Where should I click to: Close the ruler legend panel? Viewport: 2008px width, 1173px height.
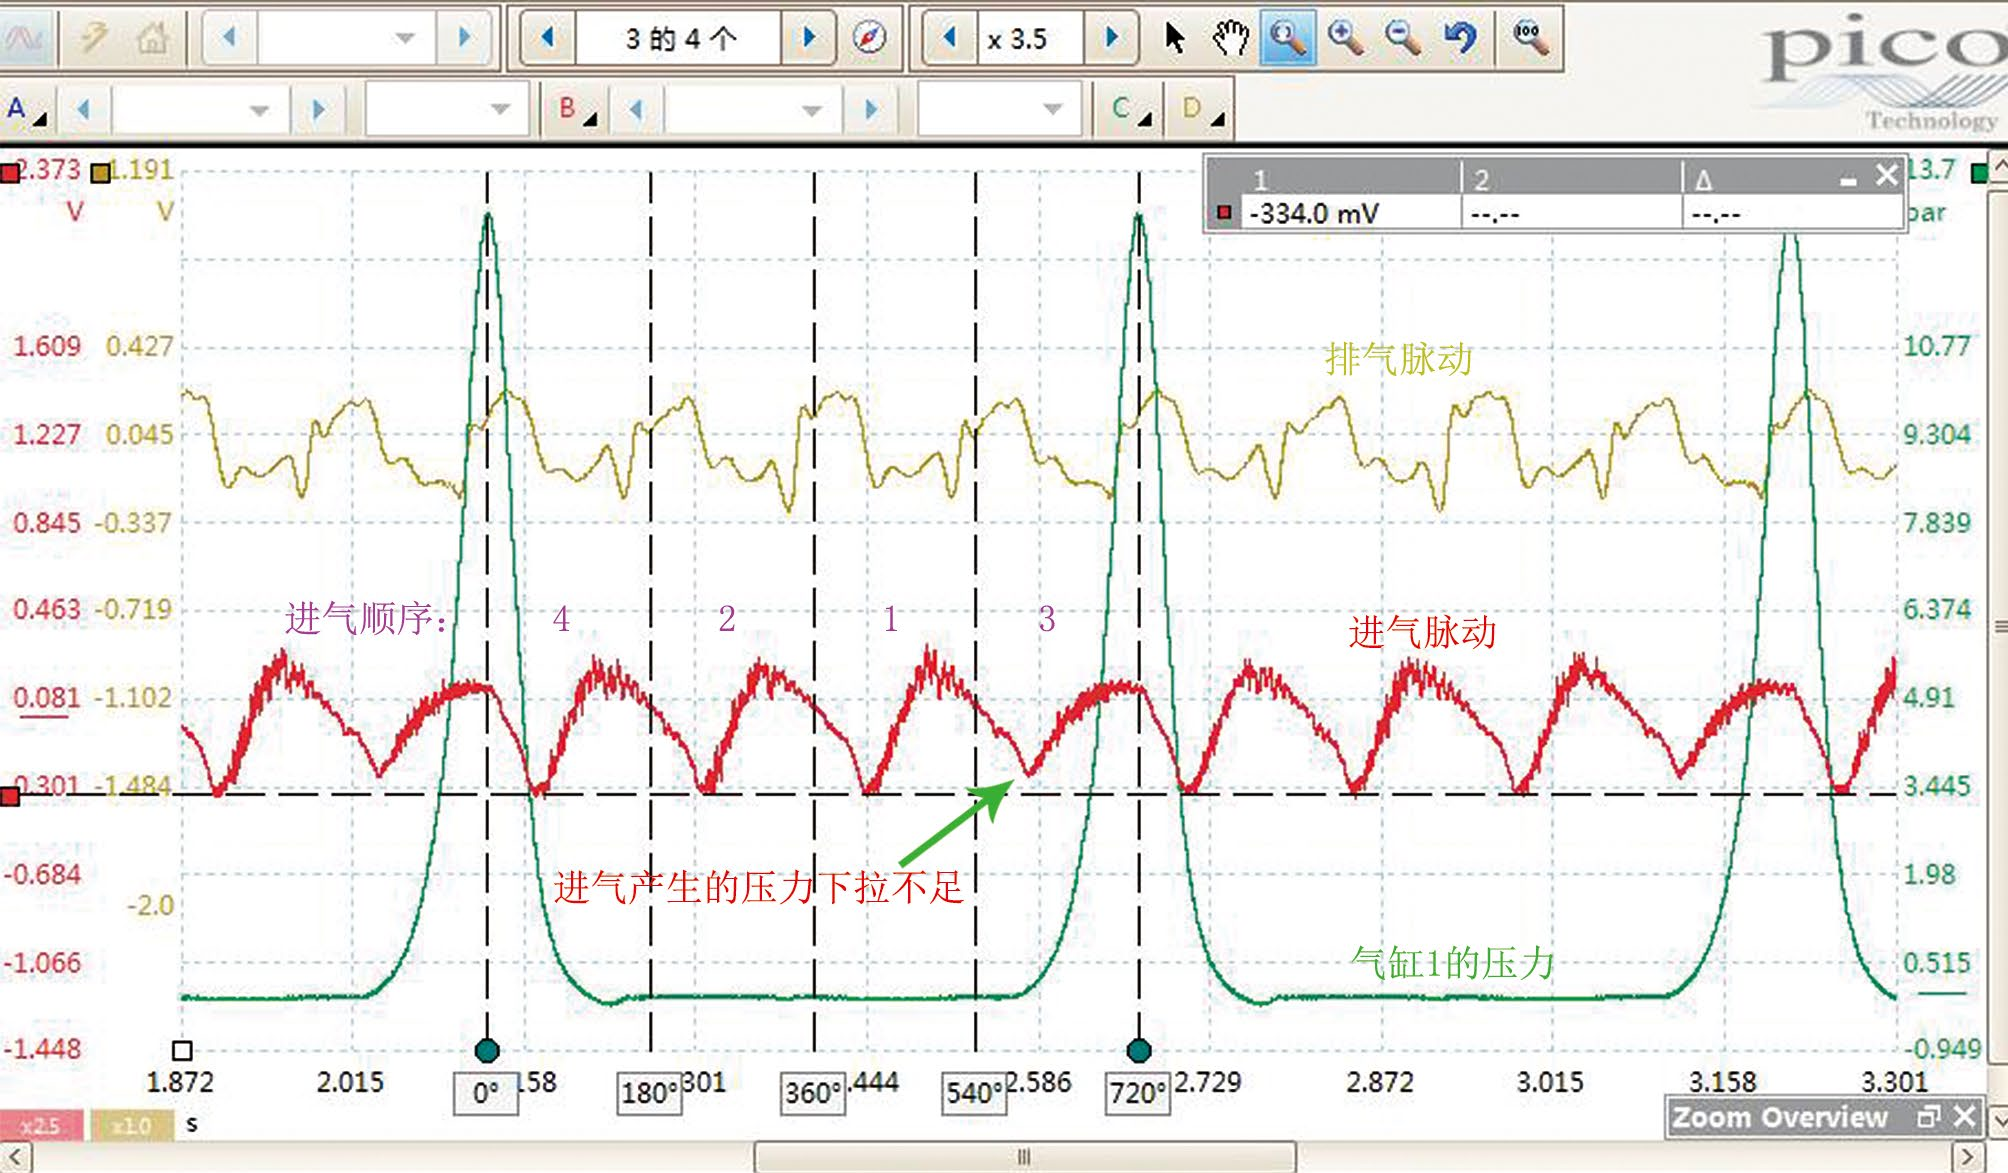(x=1886, y=176)
